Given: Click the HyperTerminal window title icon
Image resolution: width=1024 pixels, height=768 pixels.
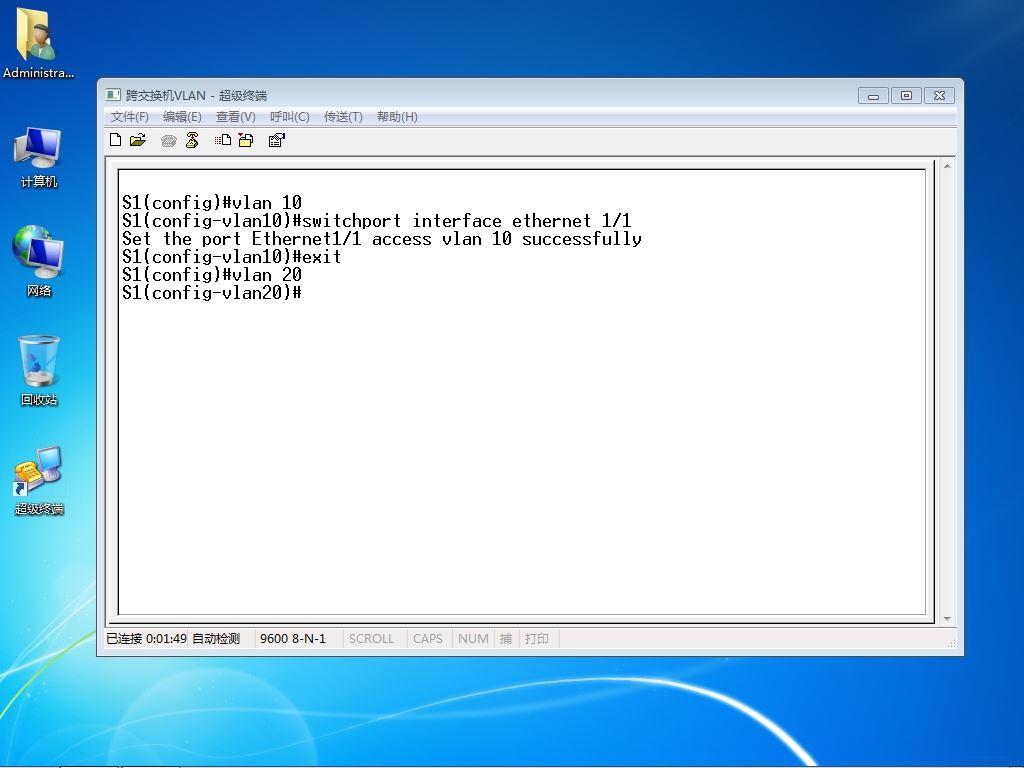Looking at the screenshot, I should pos(114,95).
